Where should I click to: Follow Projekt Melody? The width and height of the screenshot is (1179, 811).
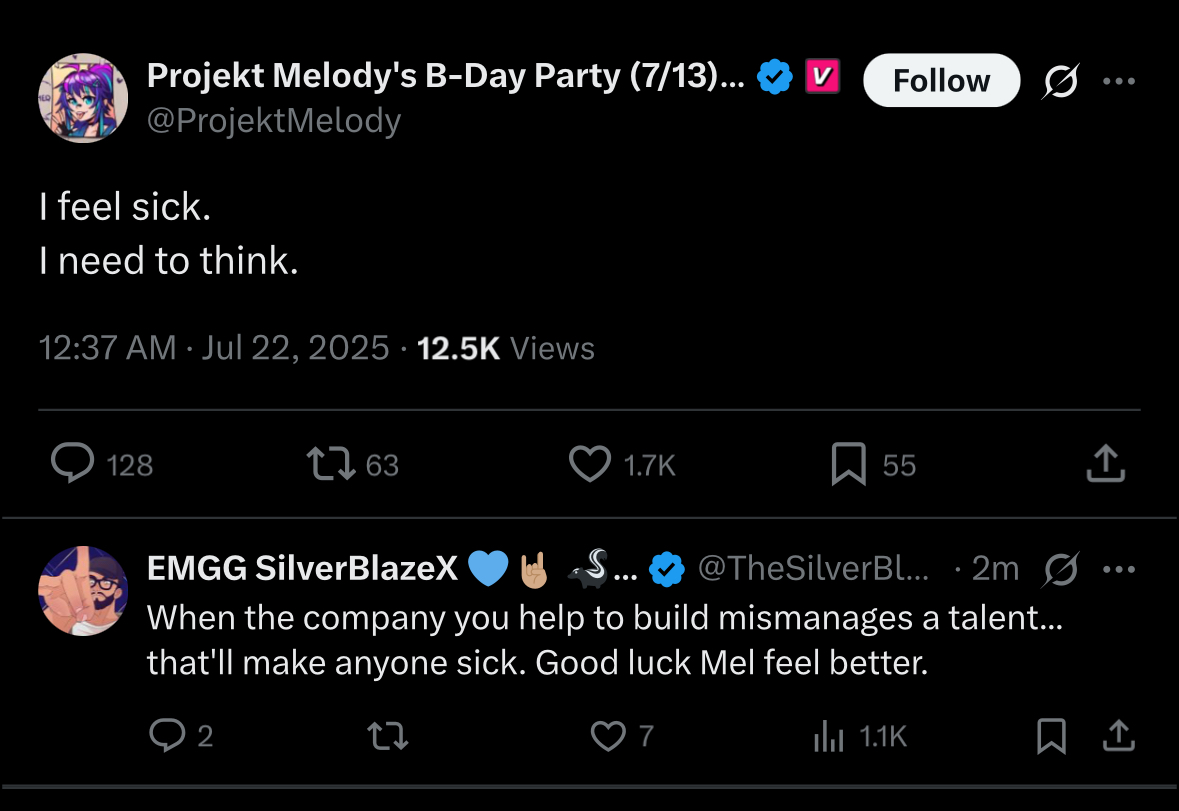tap(941, 80)
